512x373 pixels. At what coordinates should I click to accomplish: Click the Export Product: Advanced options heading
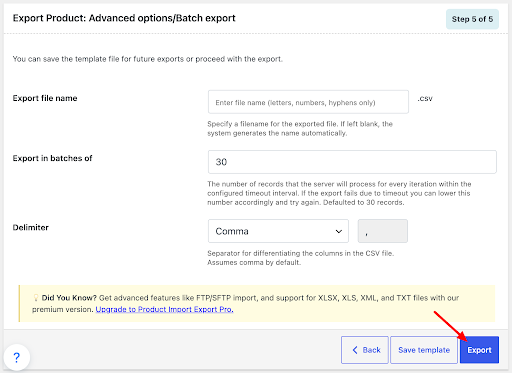pyautogui.click(x=124, y=18)
